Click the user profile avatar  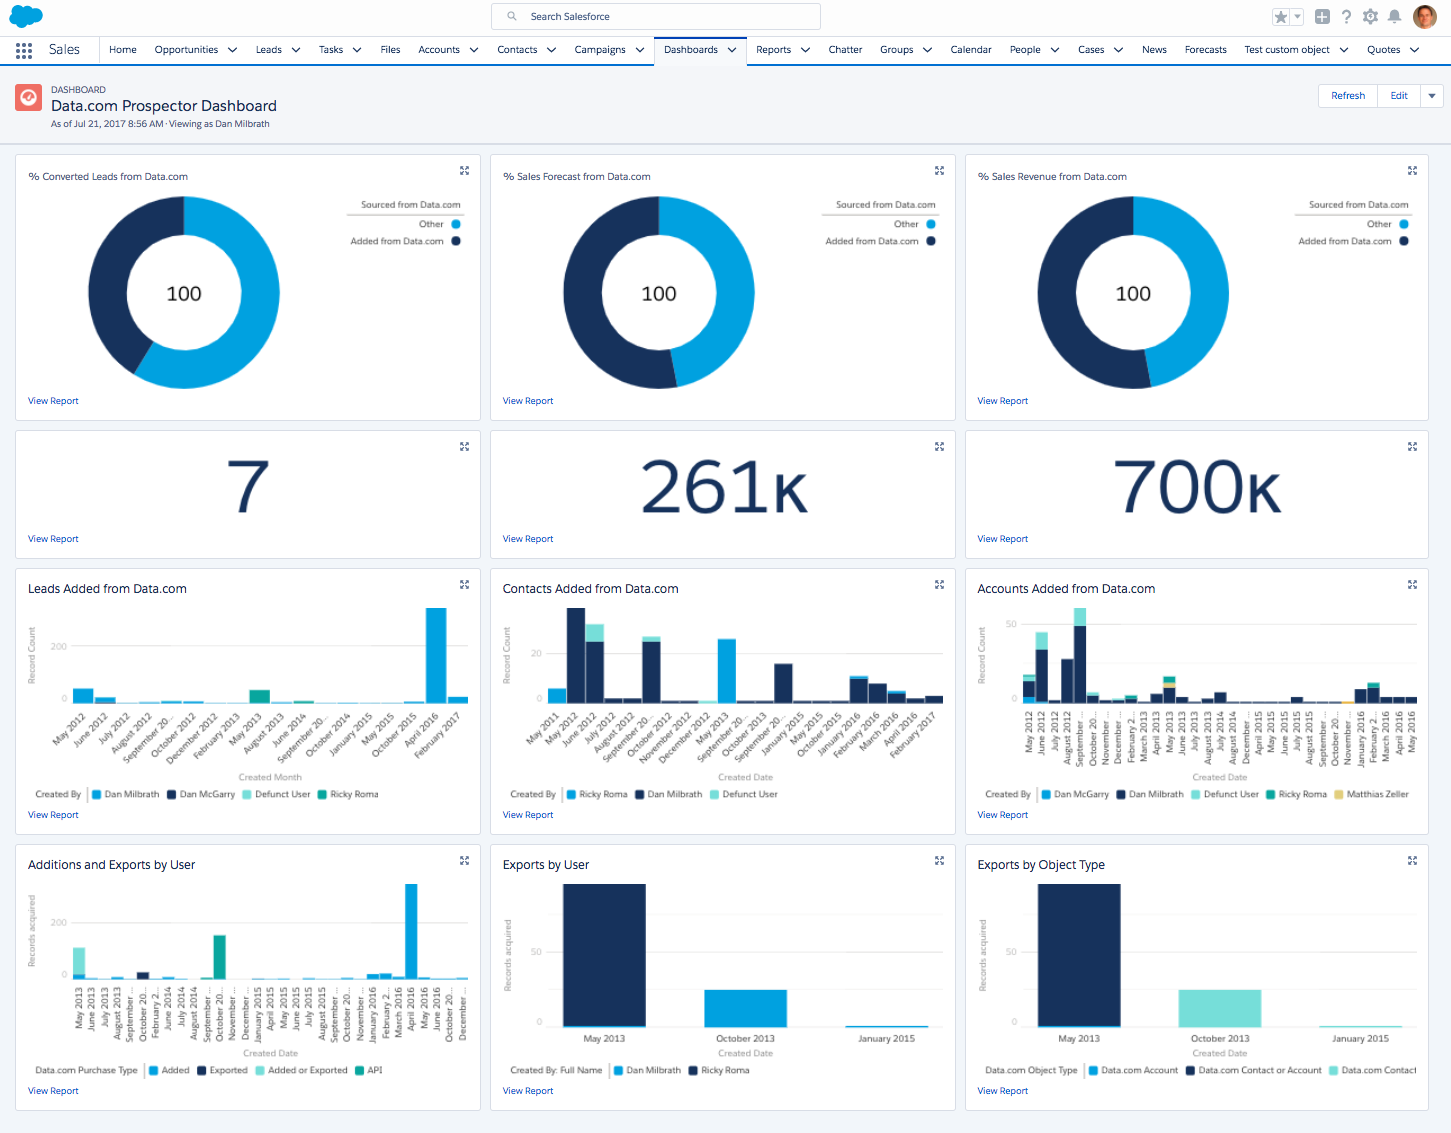1424,17
